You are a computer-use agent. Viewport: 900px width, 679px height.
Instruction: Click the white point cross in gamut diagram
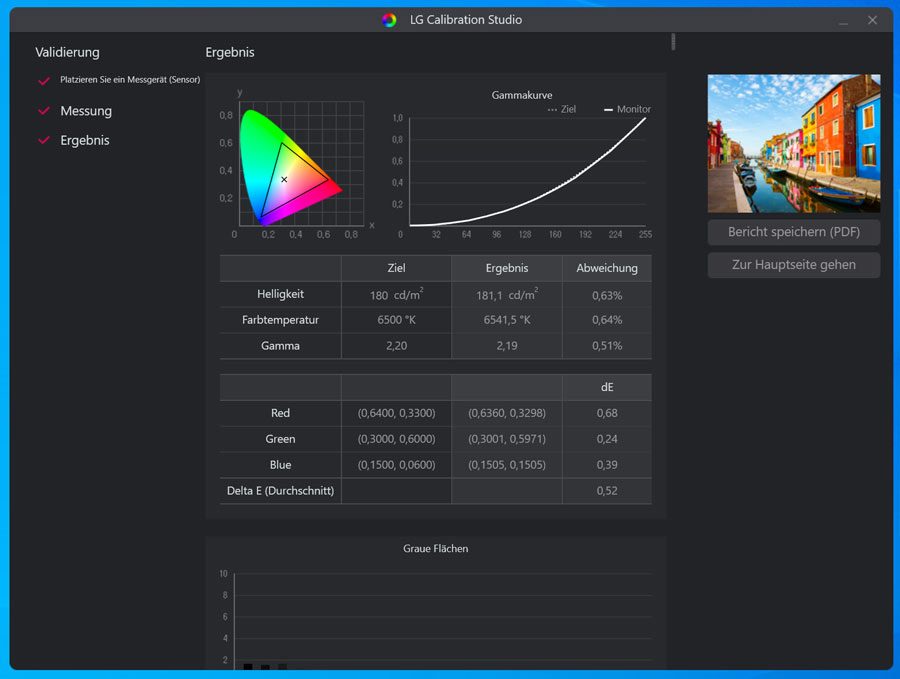pyautogui.click(x=284, y=180)
